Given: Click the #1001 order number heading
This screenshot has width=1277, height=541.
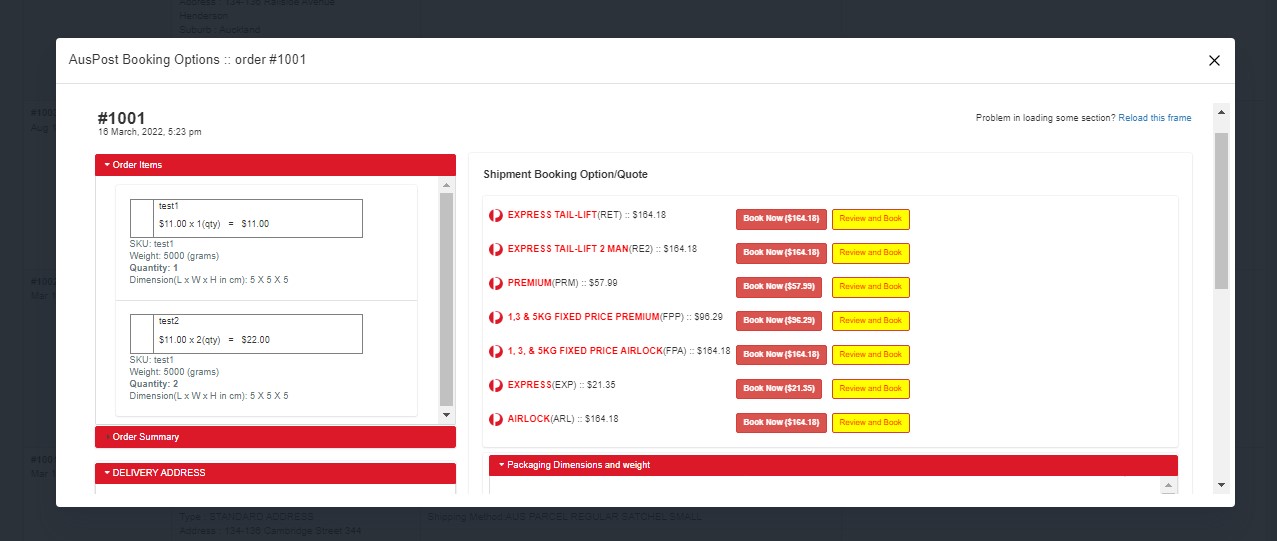Looking at the screenshot, I should [x=122, y=118].
